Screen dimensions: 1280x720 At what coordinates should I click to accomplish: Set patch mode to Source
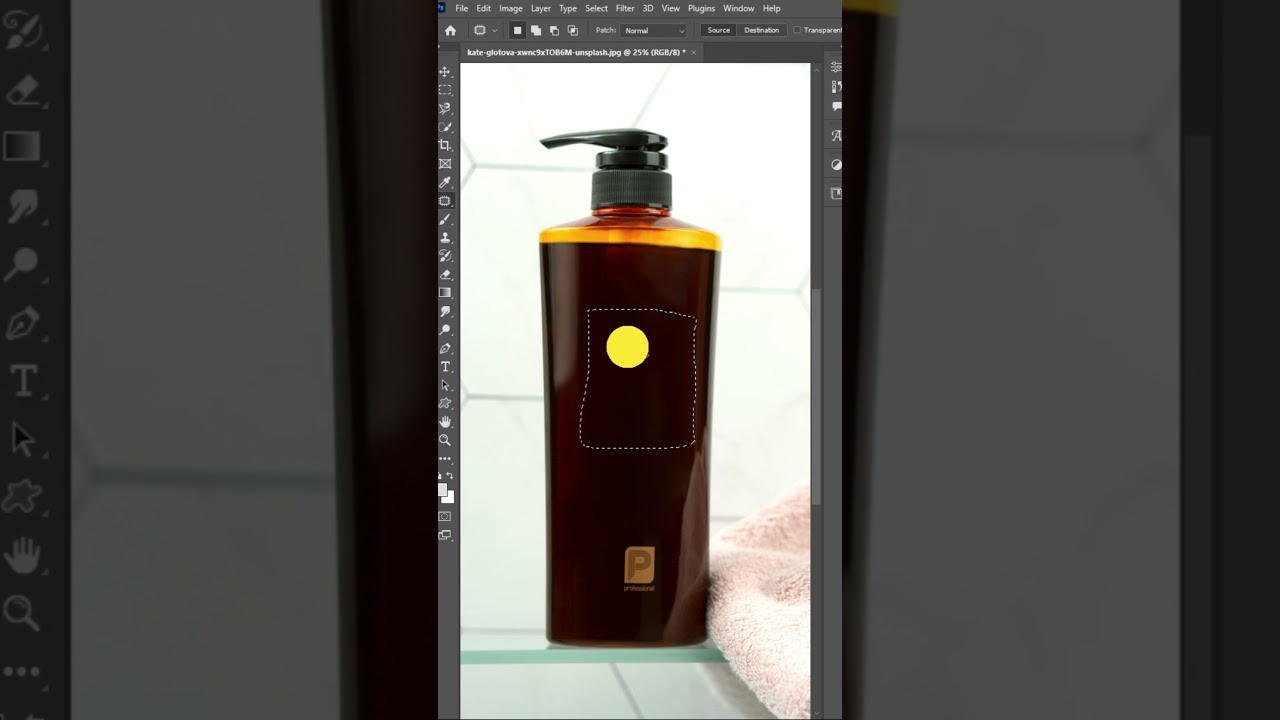point(719,30)
